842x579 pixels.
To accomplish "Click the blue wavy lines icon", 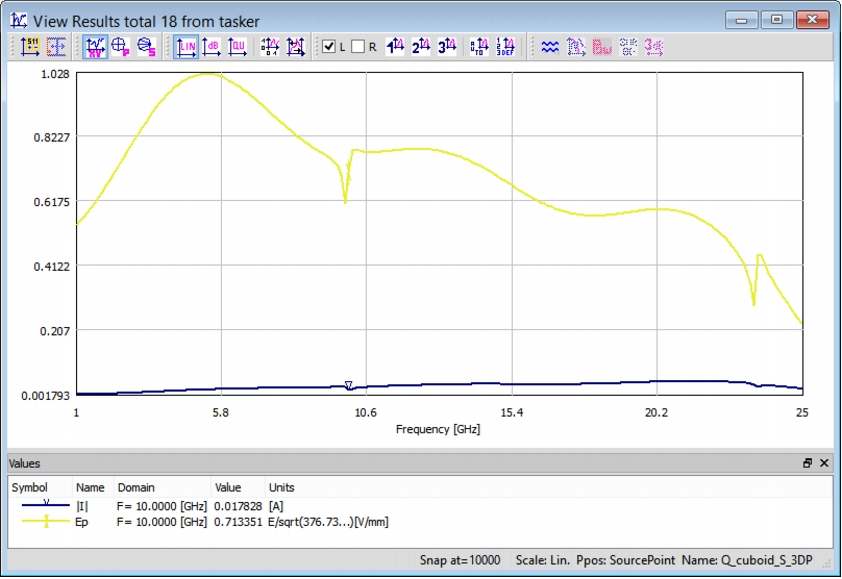I will [x=550, y=47].
